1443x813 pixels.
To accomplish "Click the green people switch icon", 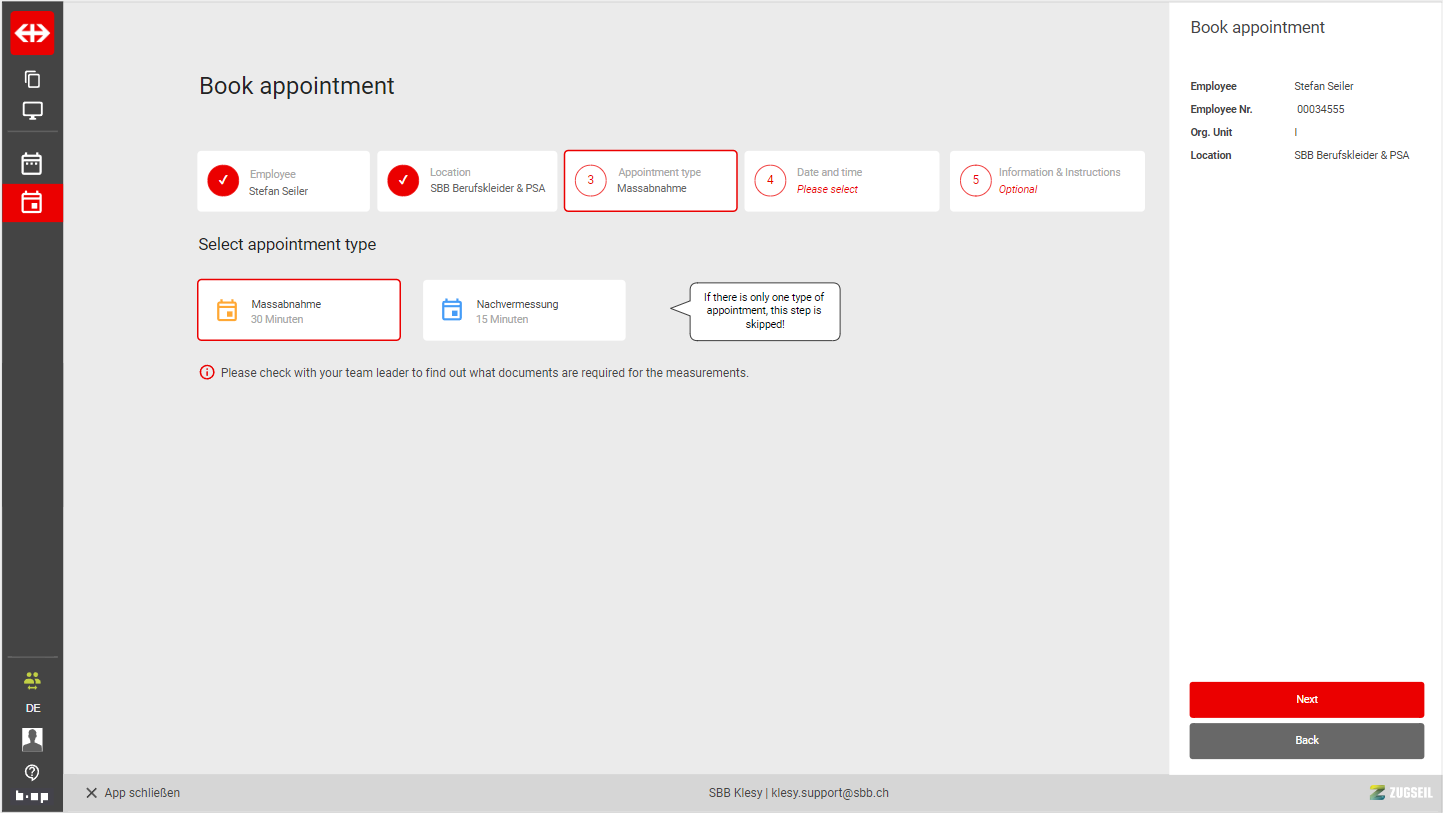I will pos(32,681).
